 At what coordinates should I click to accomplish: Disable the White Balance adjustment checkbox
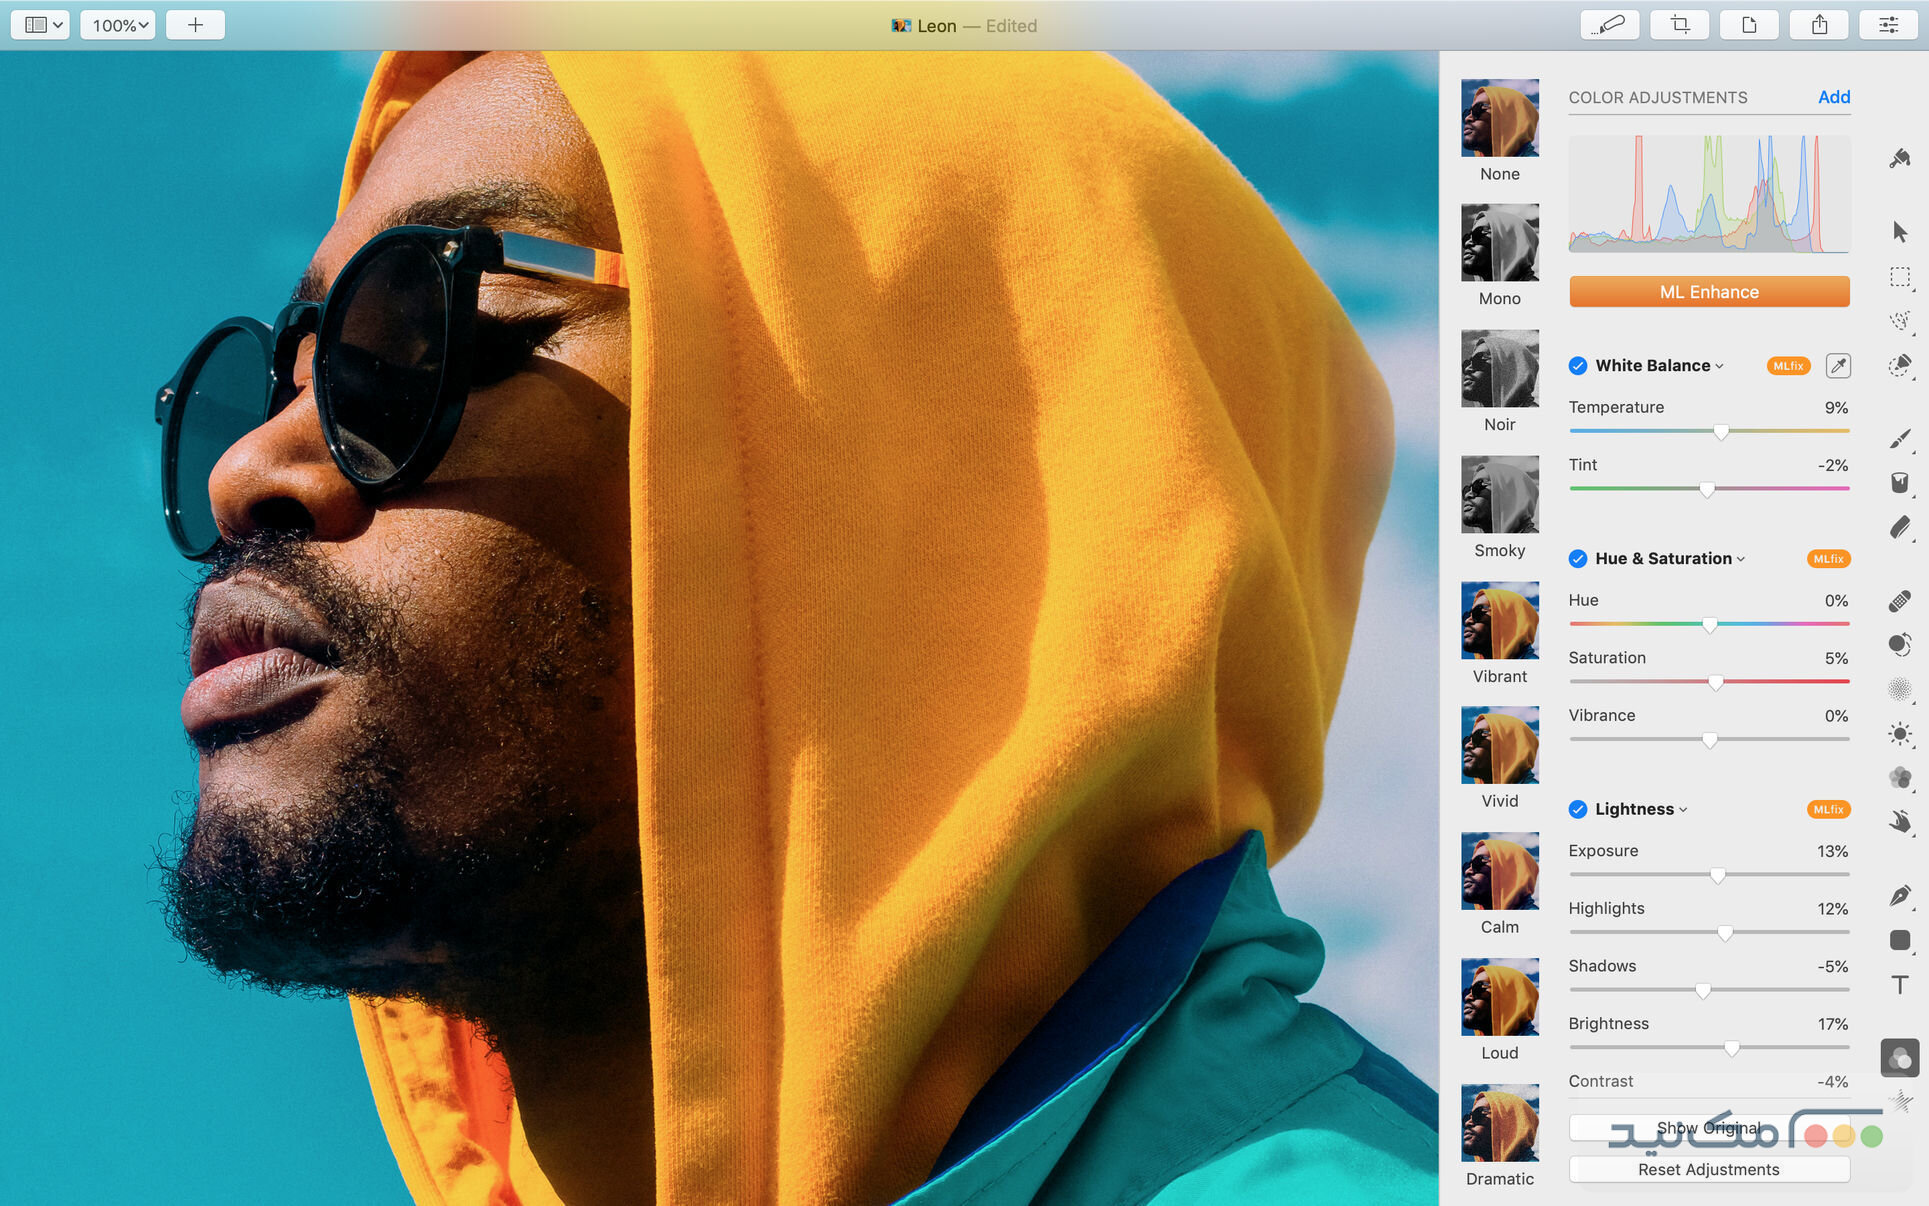(1578, 365)
